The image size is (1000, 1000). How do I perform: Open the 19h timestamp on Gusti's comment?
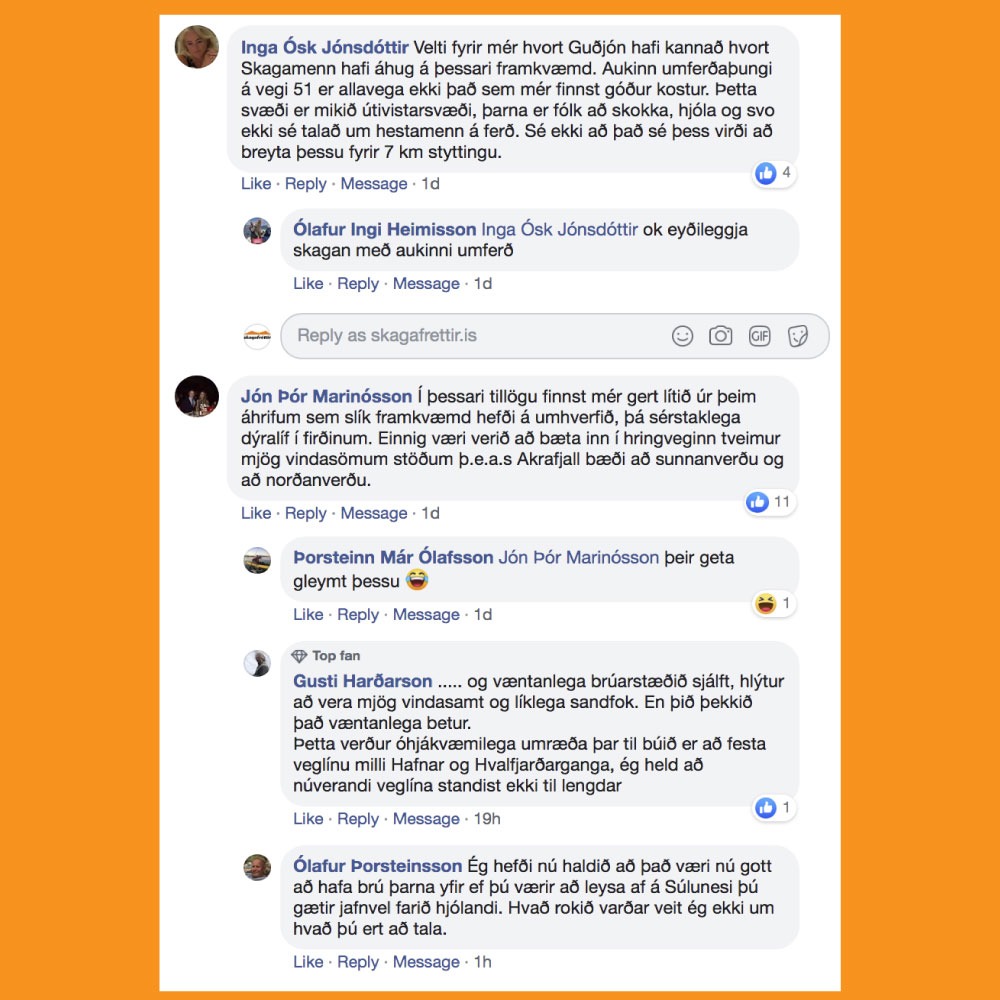tap(487, 819)
